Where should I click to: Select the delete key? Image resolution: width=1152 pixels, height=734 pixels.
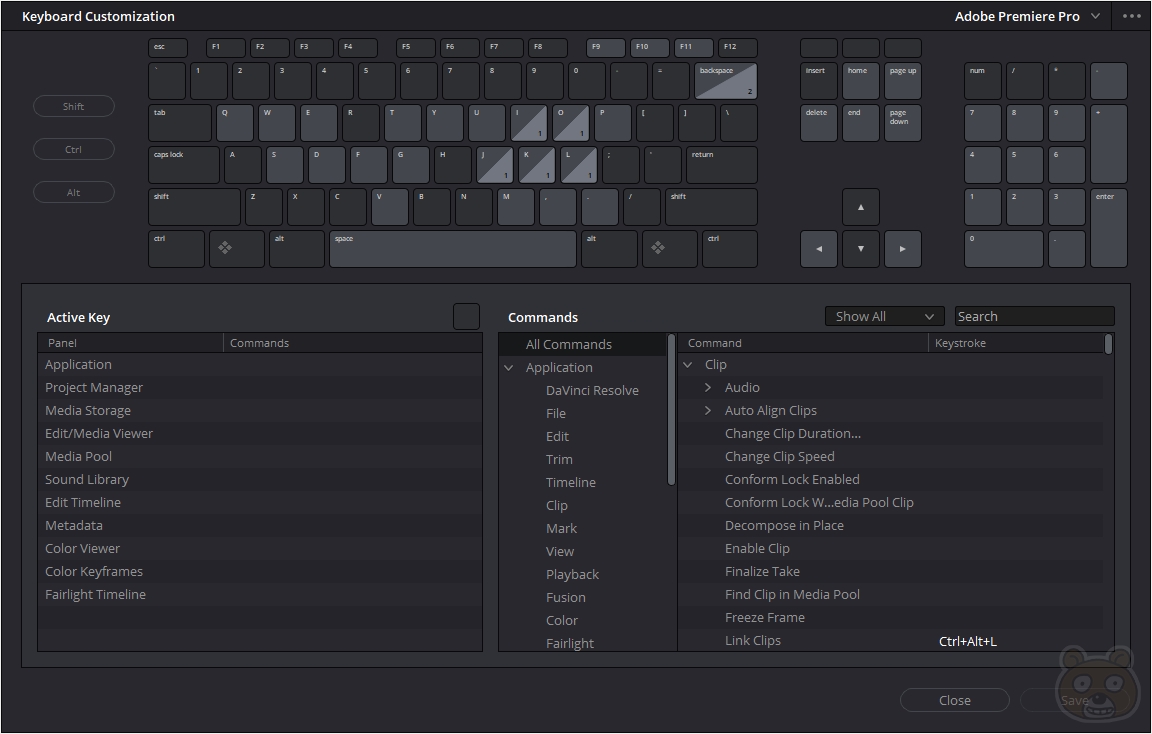[818, 123]
